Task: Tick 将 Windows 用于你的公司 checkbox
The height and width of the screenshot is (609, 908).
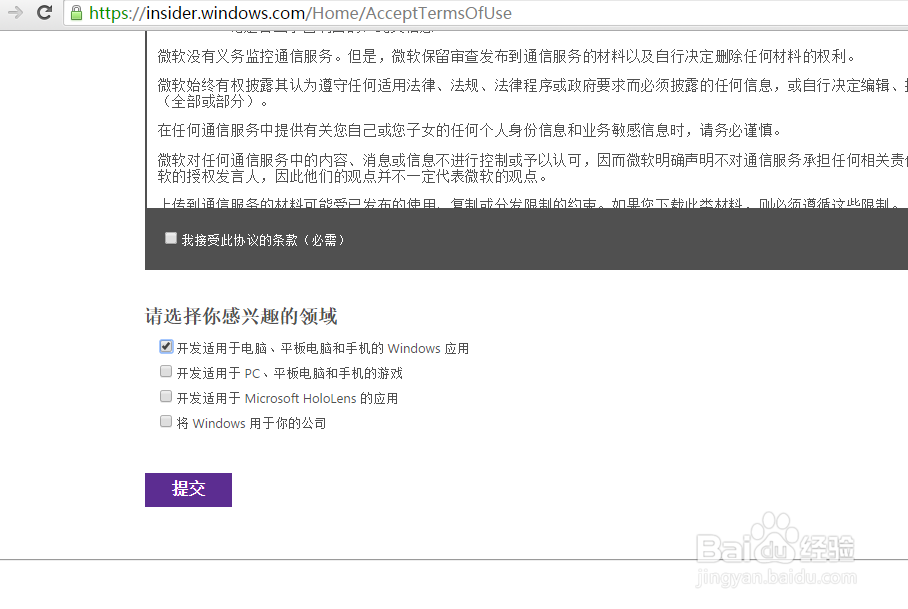Action: pyautogui.click(x=166, y=421)
